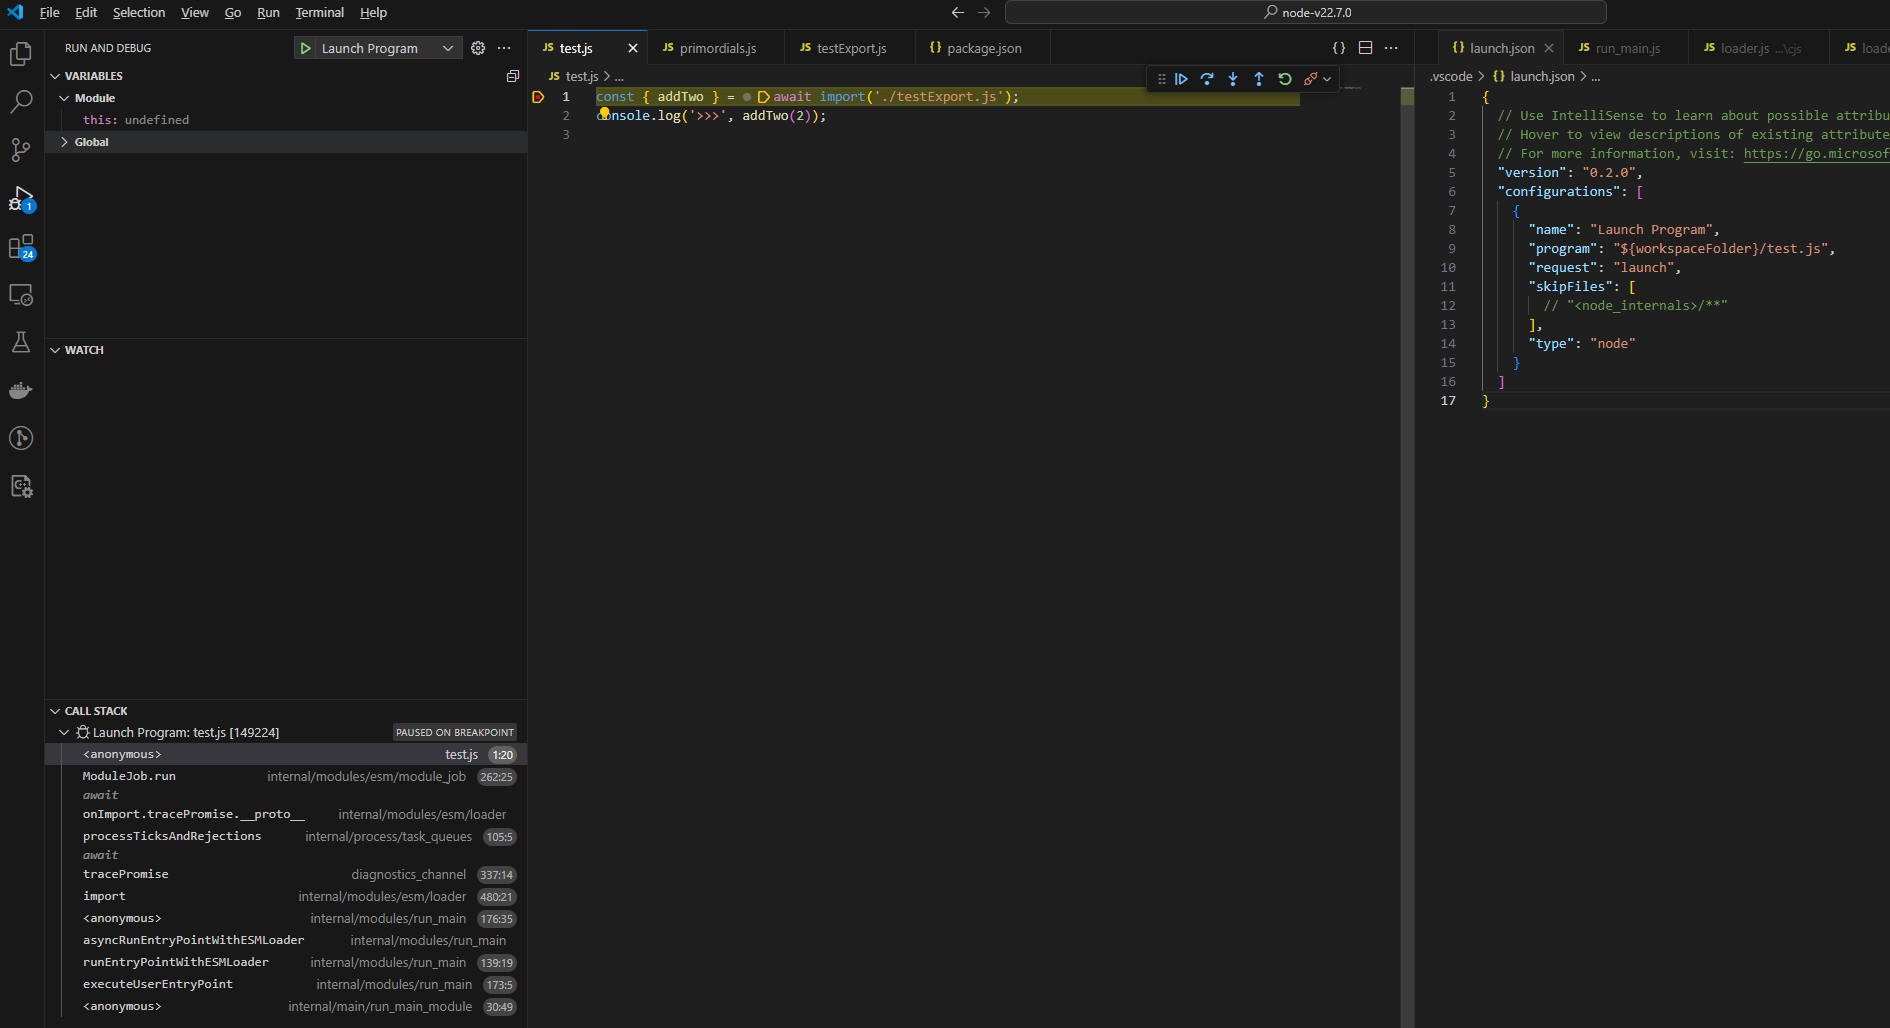Screen dimensions: 1890x1028
Task: Start debugging with the green play icon
Action: click(306, 48)
